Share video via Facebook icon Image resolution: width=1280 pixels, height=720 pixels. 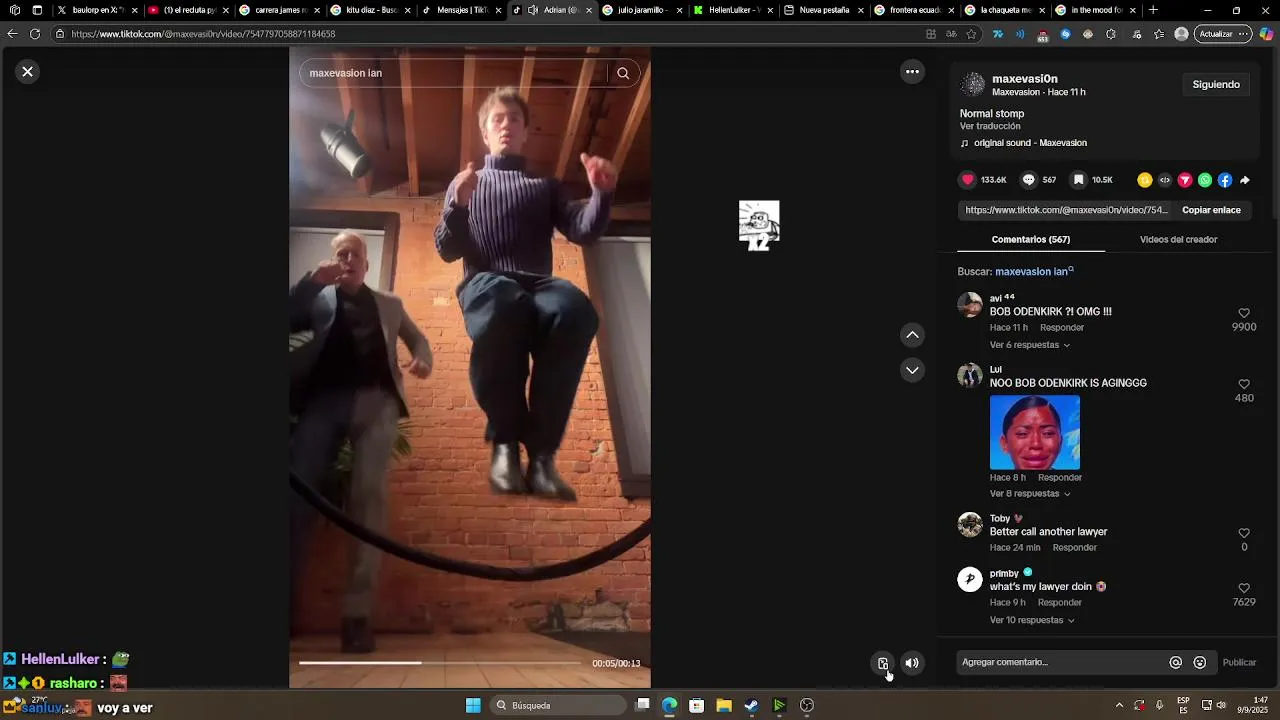[1225, 180]
